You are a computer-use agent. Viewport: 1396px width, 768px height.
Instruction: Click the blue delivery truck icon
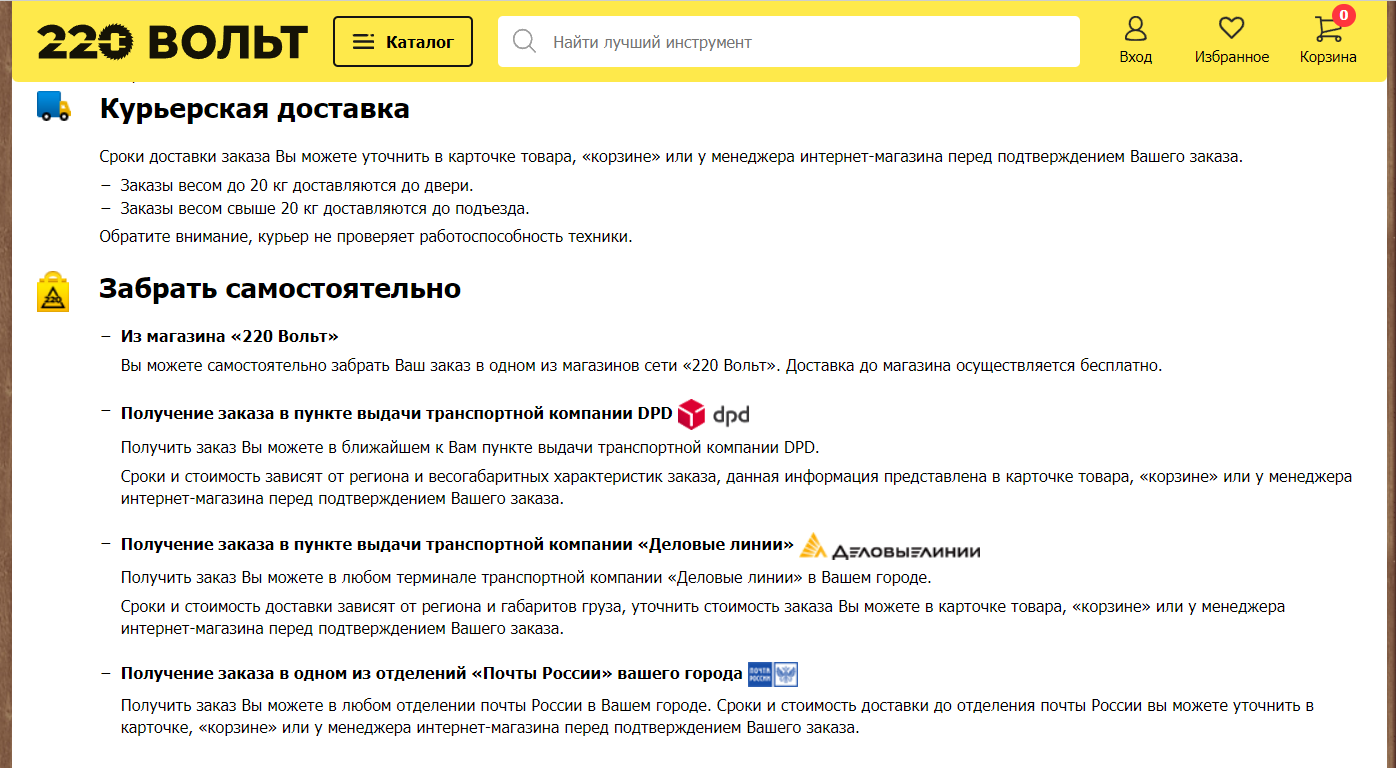54,106
